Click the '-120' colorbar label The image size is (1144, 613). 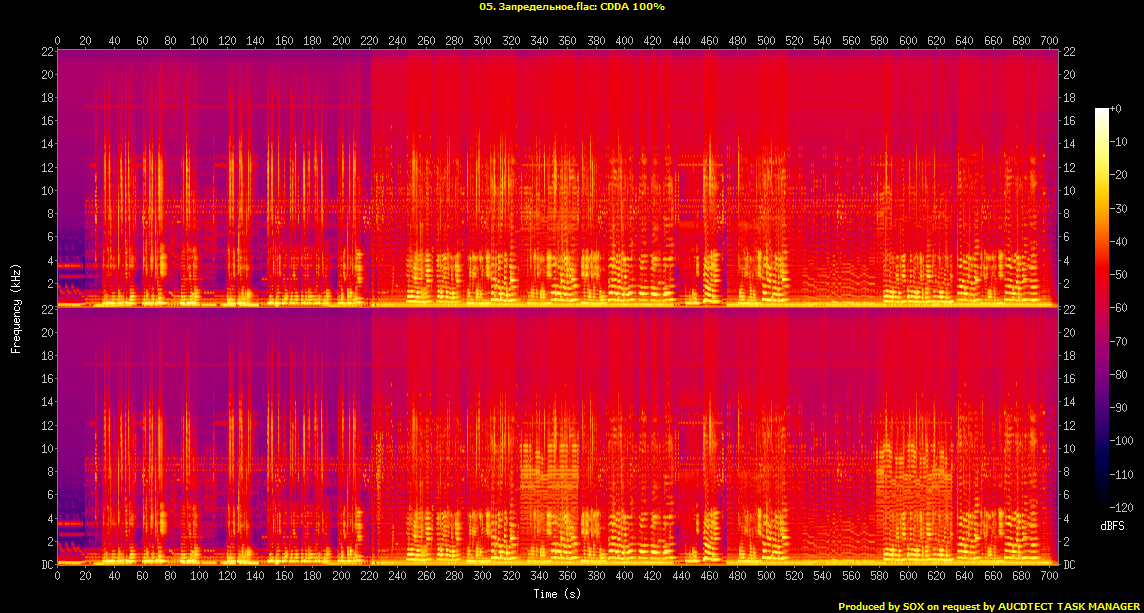point(1119,506)
